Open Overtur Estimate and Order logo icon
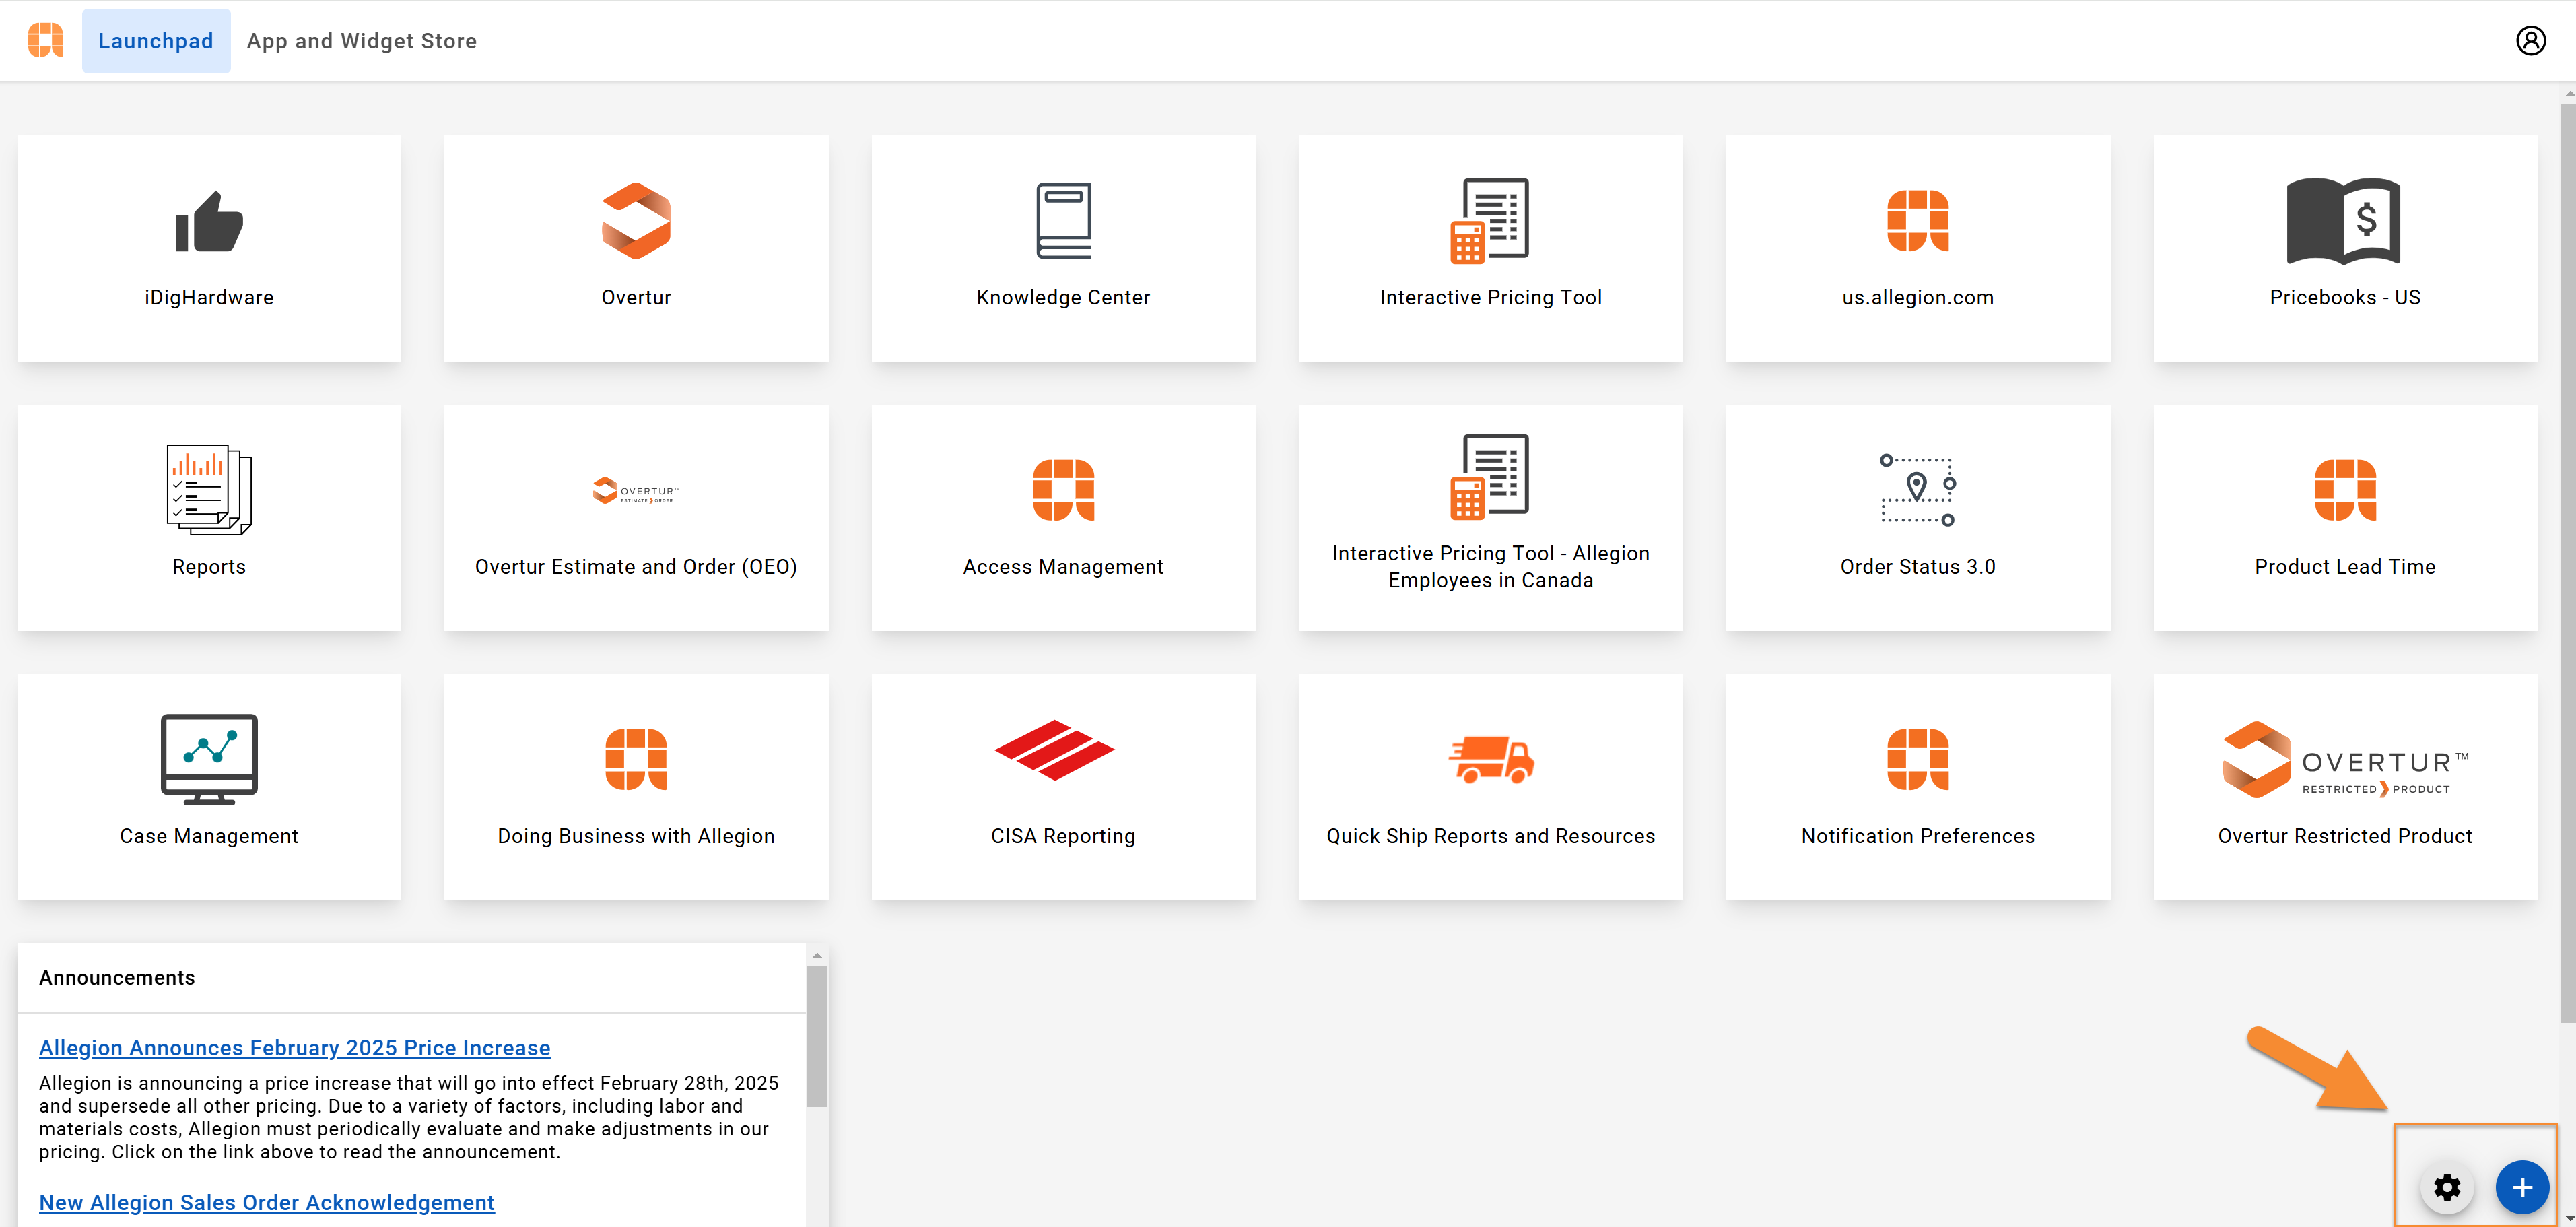2576x1227 pixels. 636,490
